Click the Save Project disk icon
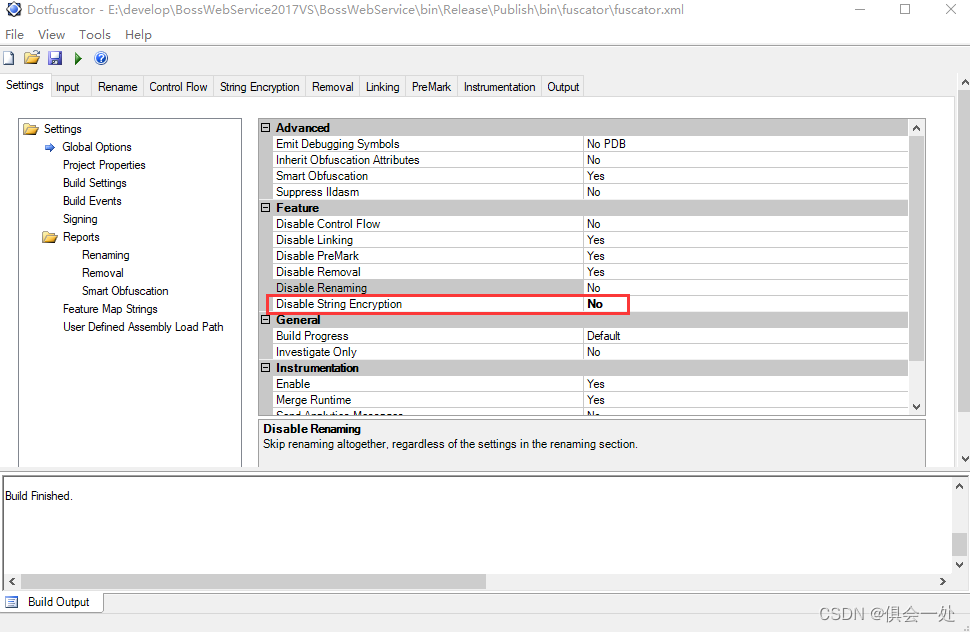The width and height of the screenshot is (970, 632). [x=55, y=58]
